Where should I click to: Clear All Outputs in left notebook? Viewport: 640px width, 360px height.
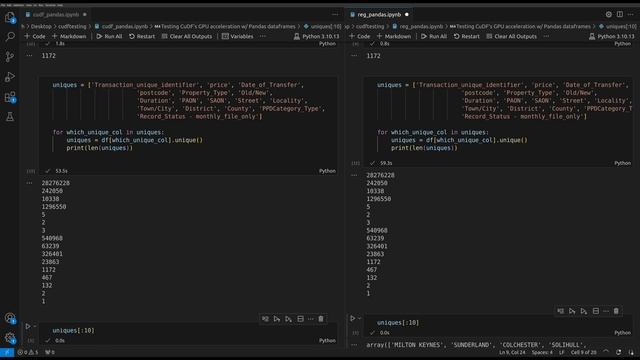187,36
